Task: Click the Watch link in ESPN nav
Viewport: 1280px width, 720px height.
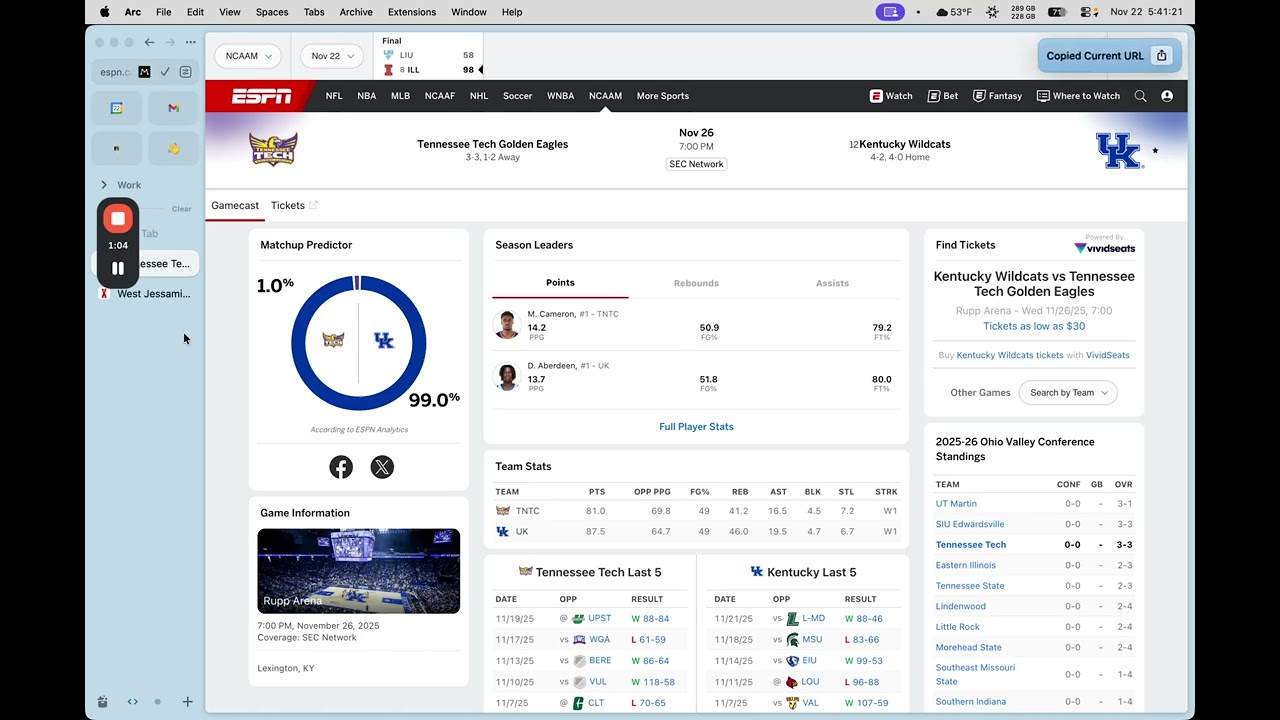Action: coord(891,96)
